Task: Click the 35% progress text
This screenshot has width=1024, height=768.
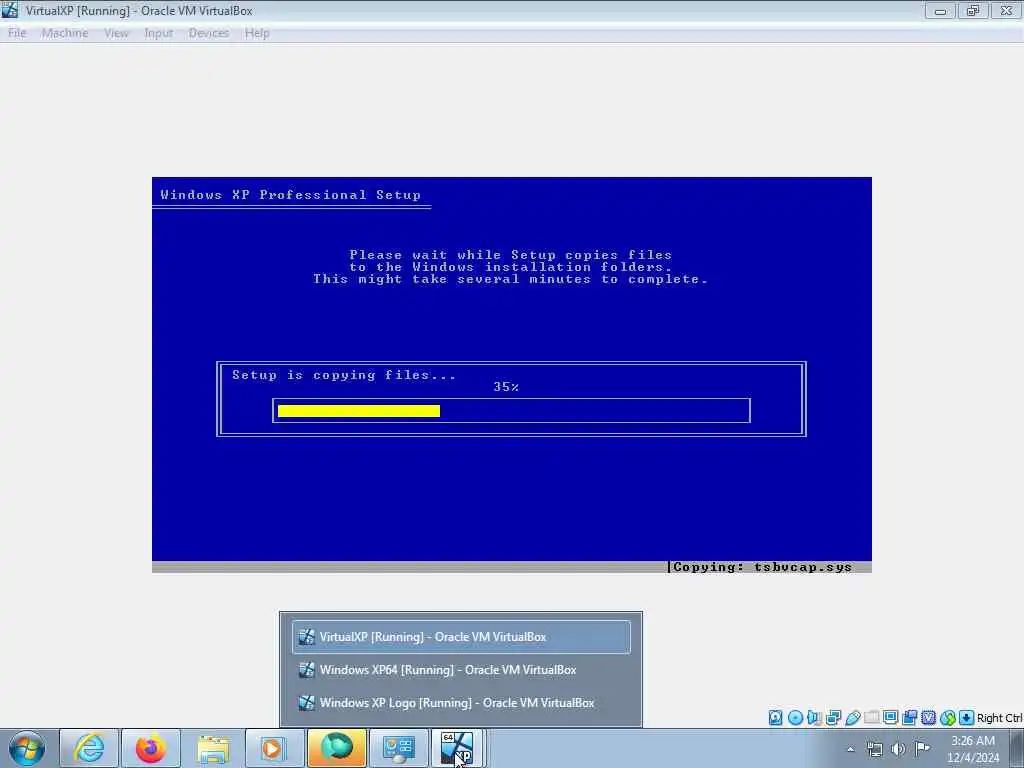Action: click(506, 387)
